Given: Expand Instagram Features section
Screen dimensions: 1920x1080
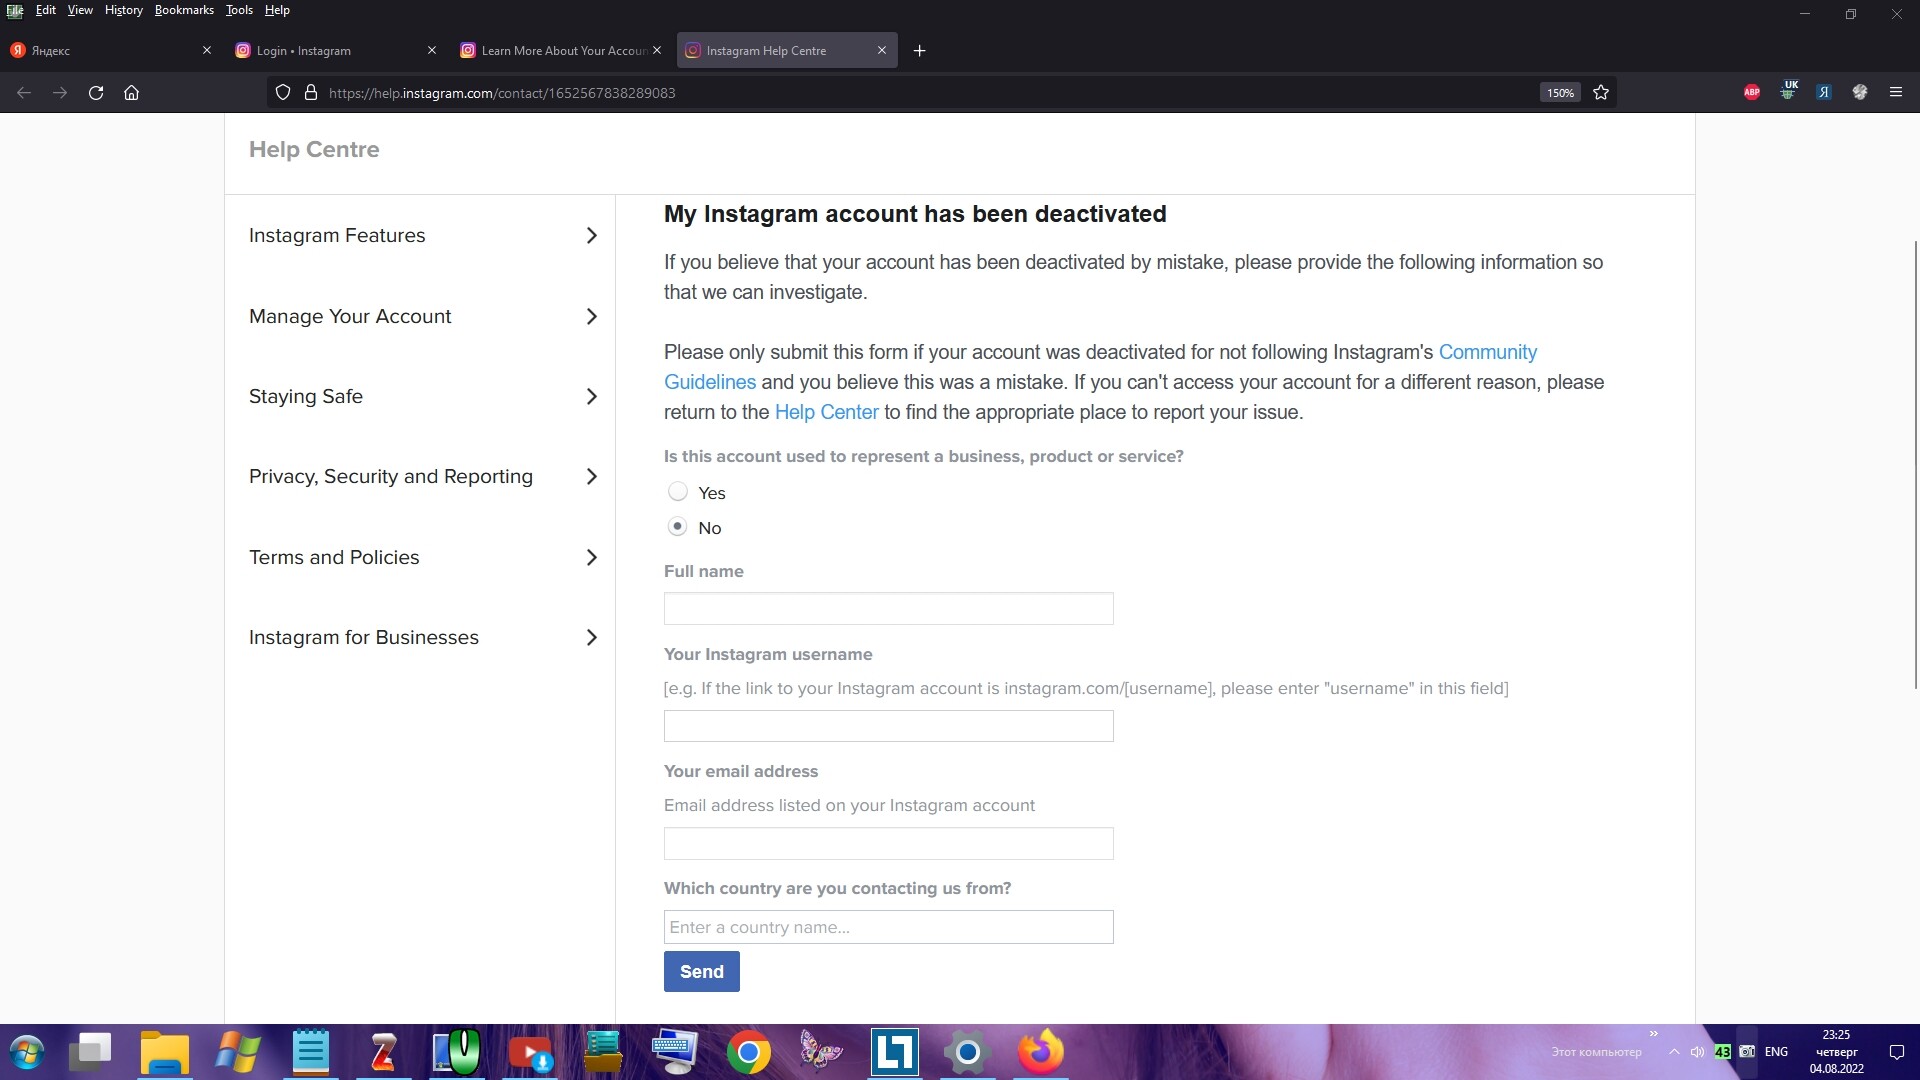Looking at the screenshot, I should point(423,235).
